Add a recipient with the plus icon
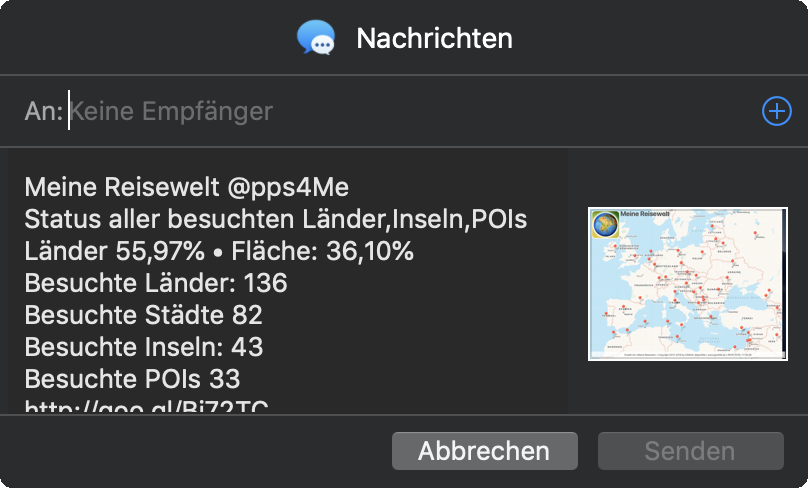 (777, 111)
